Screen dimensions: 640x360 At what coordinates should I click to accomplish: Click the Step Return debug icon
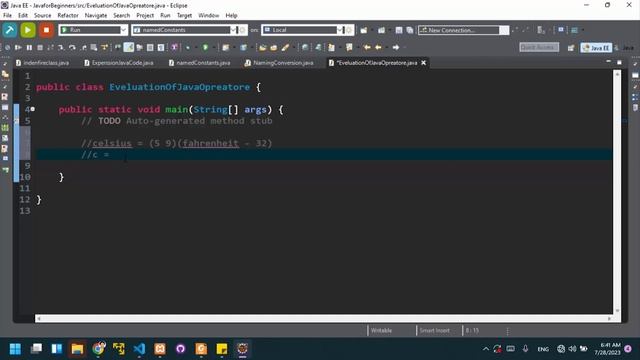coord(83,47)
